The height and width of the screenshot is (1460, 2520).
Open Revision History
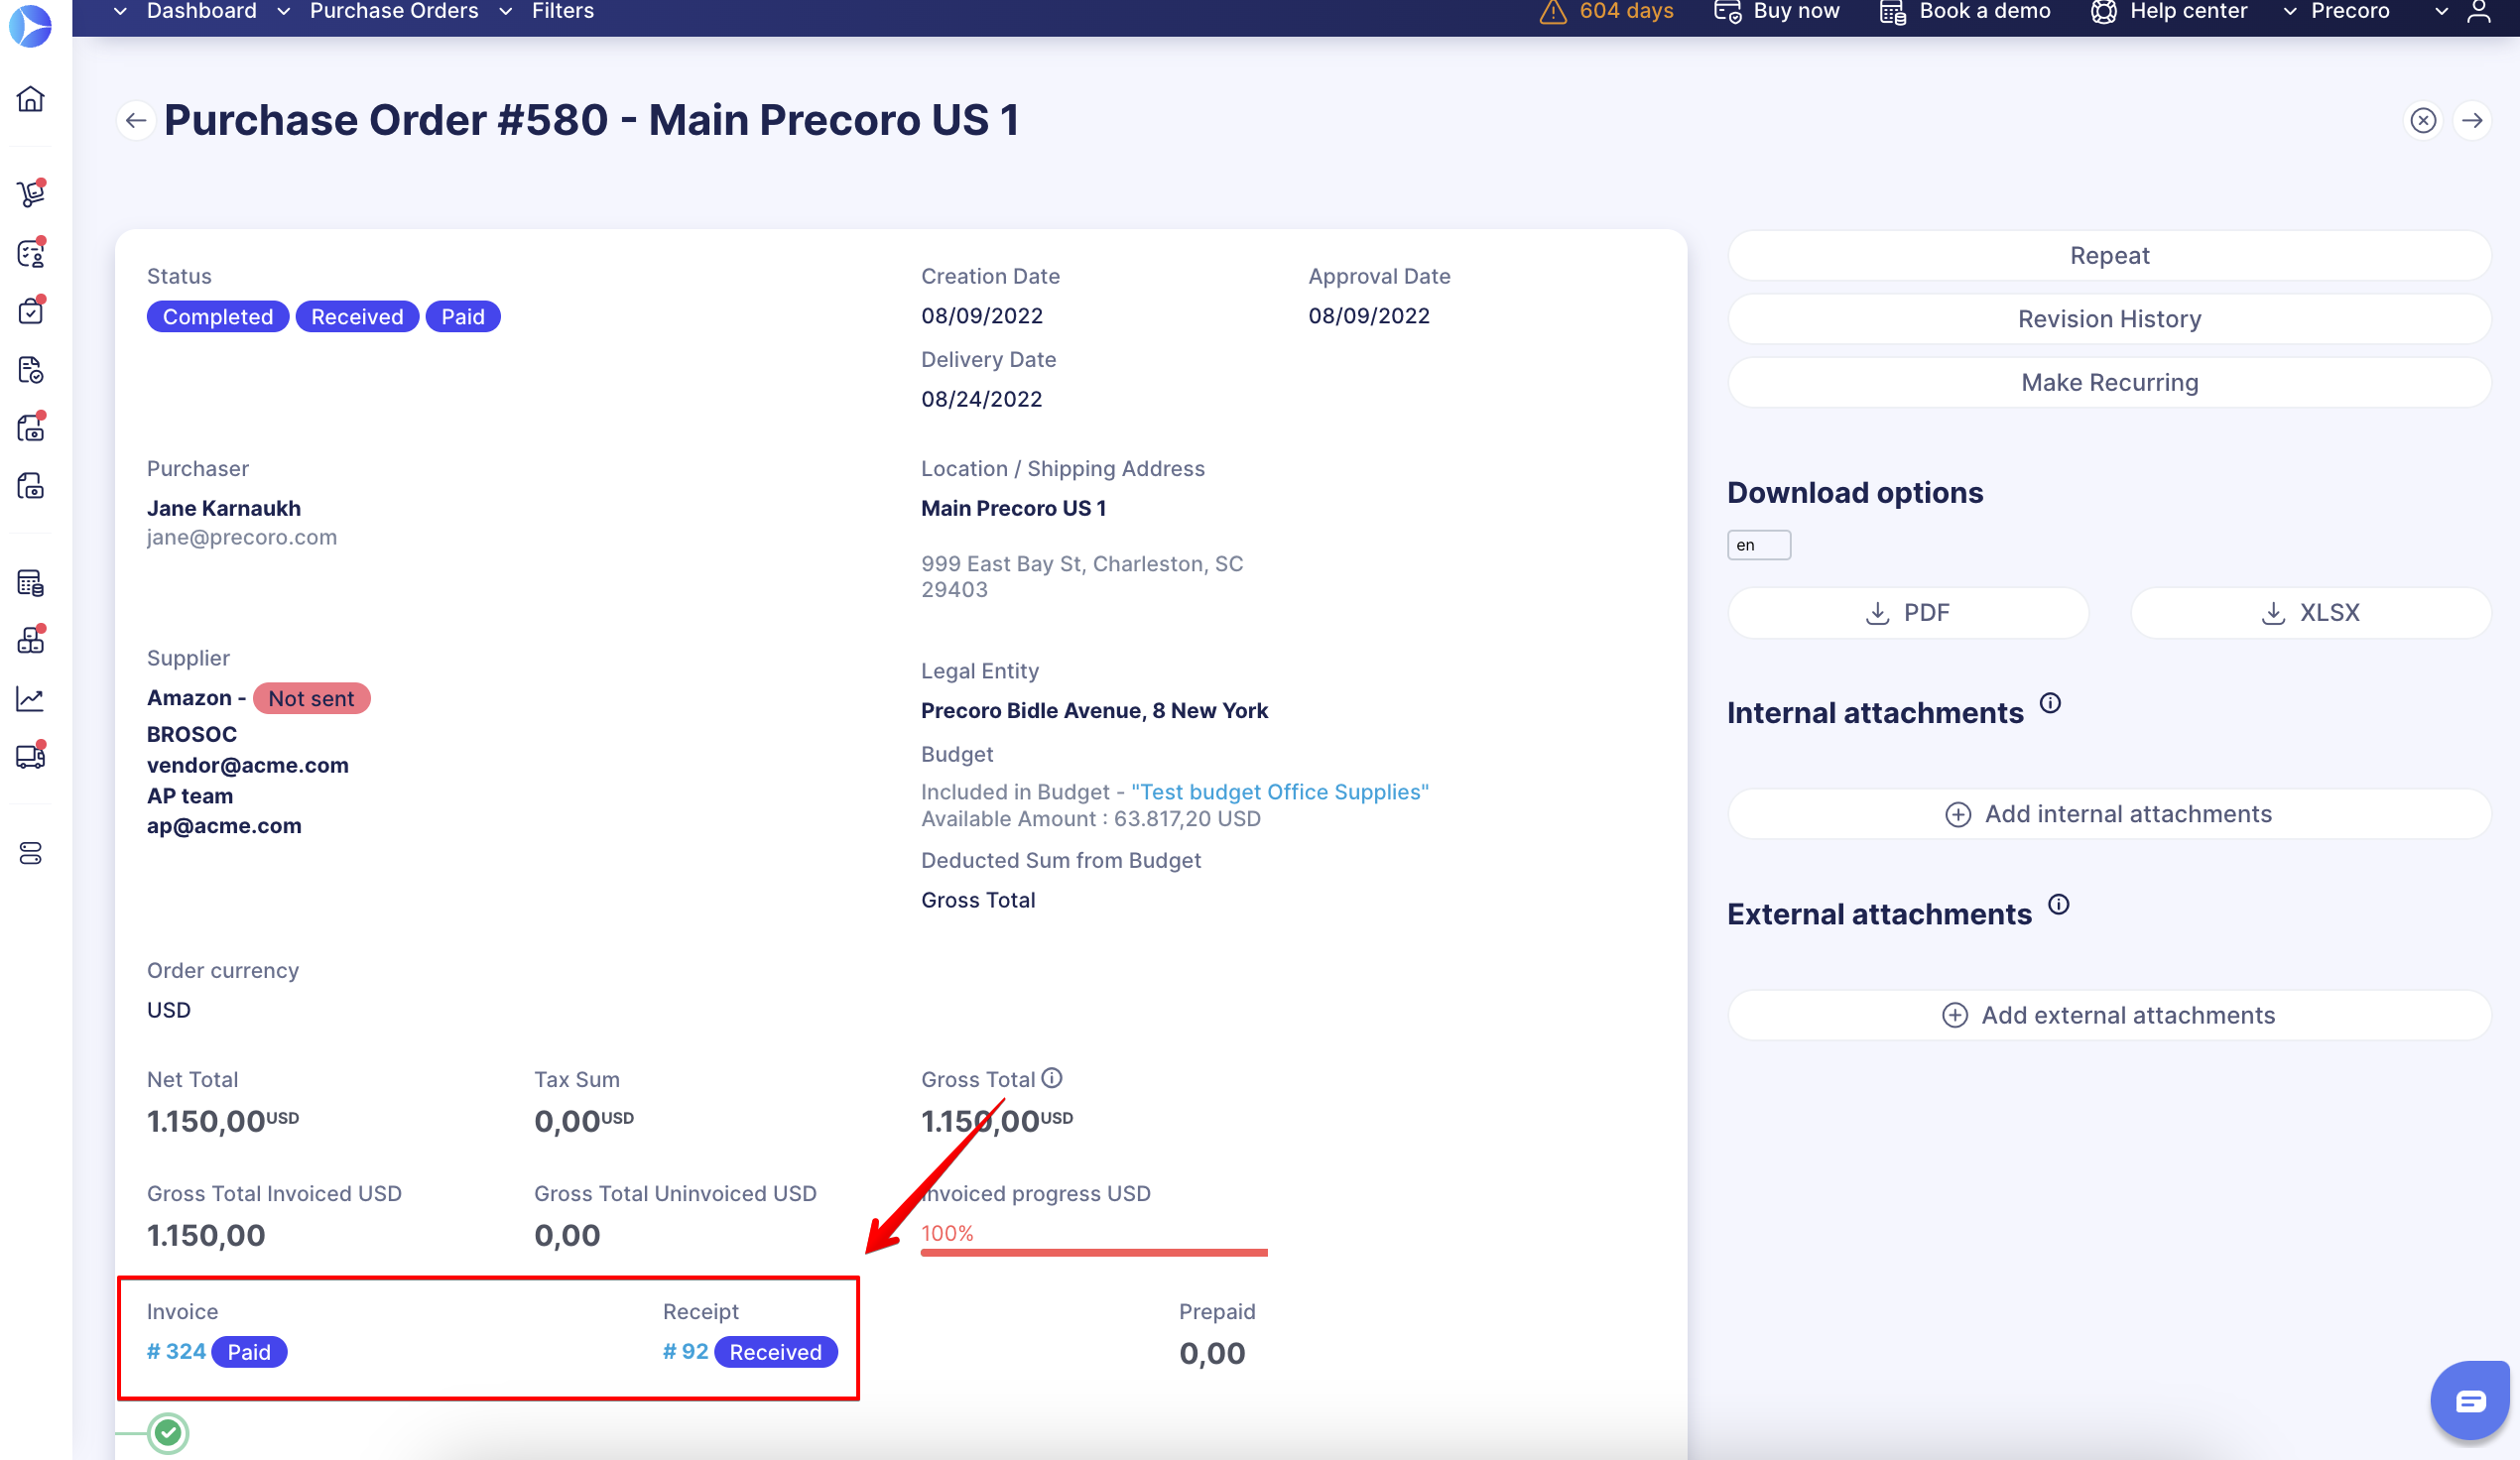point(2109,319)
